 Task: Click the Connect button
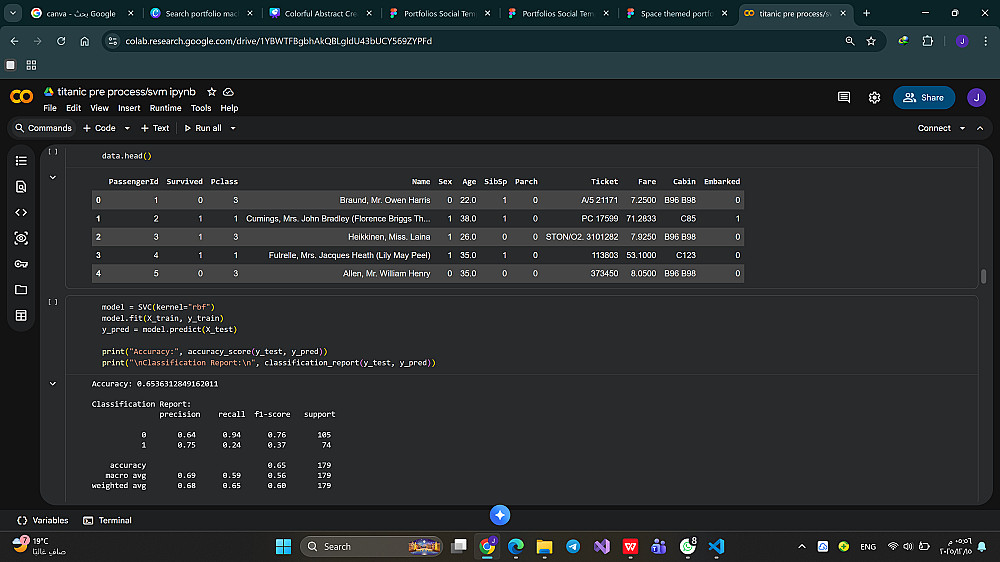click(934, 128)
